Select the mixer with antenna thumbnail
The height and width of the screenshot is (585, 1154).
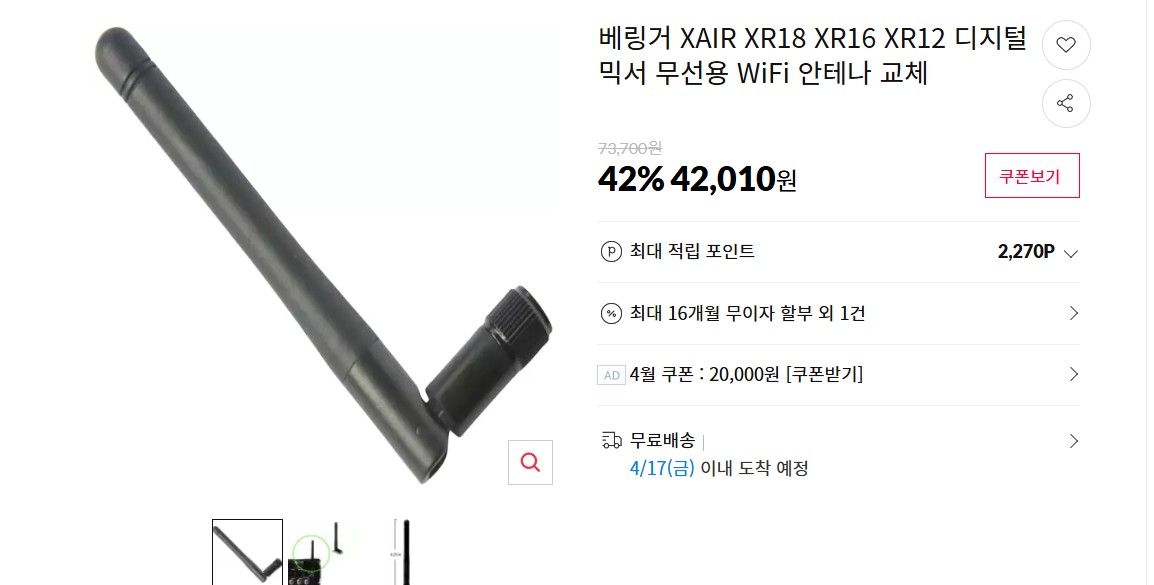coord(321,552)
